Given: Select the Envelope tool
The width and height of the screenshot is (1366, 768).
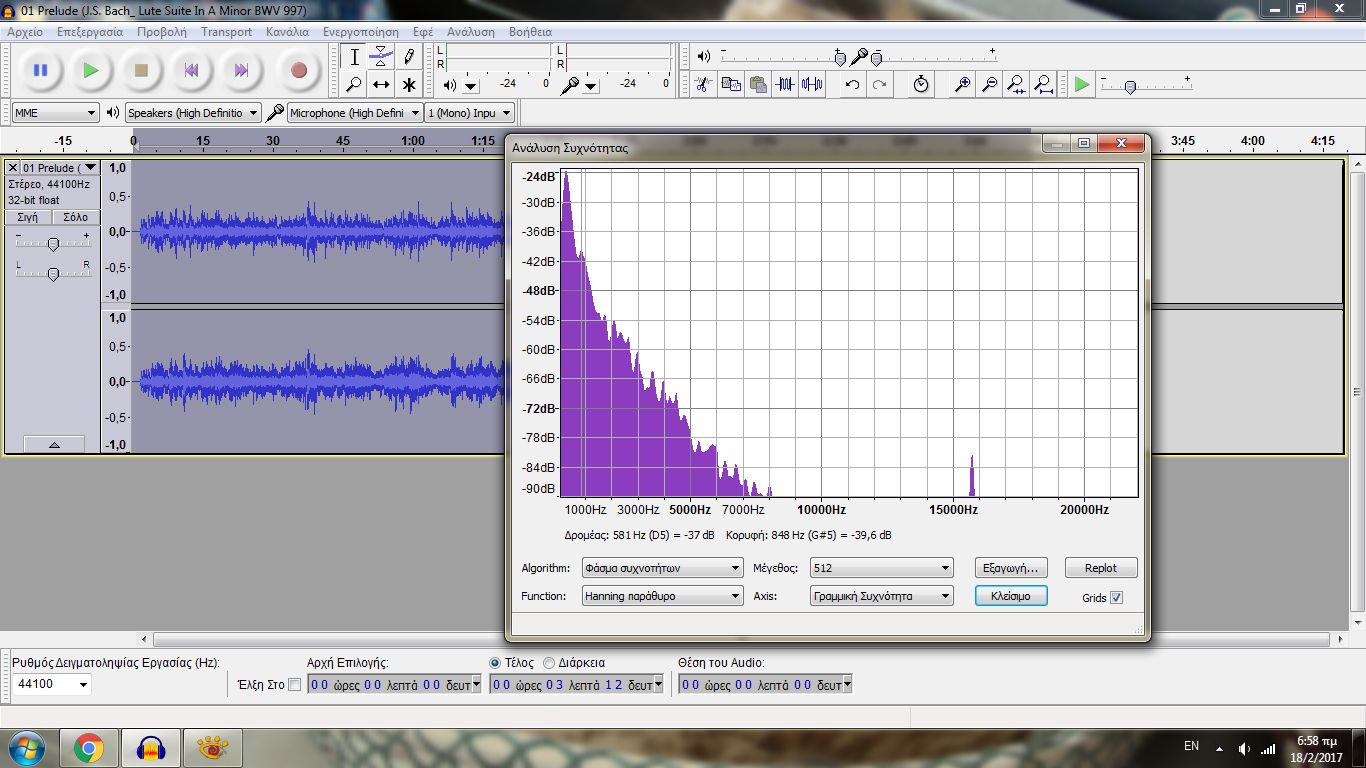Looking at the screenshot, I should pyautogui.click(x=381, y=56).
